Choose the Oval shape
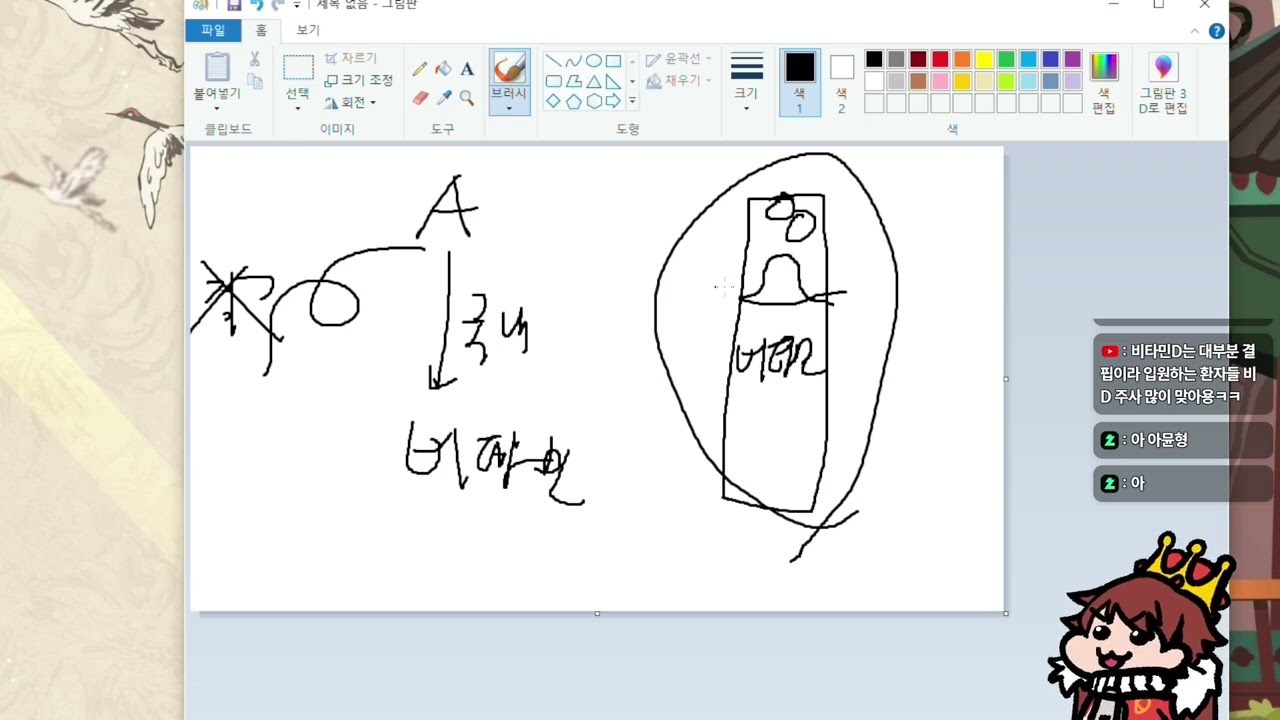The width and height of the screenshot is (1280, 720). 593,60
